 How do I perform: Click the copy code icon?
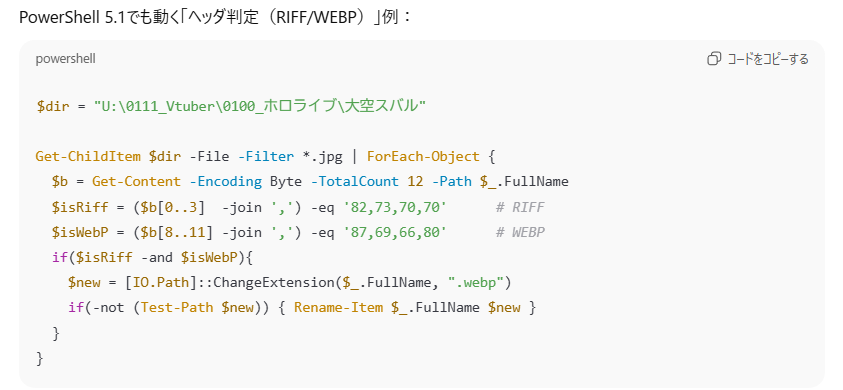[x=713, y=59]
